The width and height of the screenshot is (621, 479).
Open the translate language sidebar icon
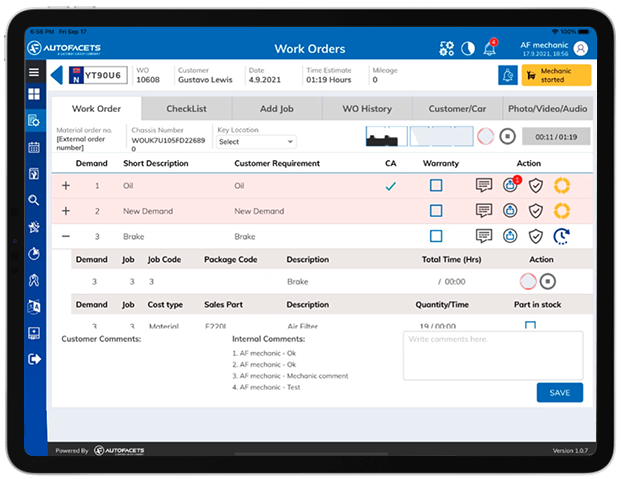34,307
